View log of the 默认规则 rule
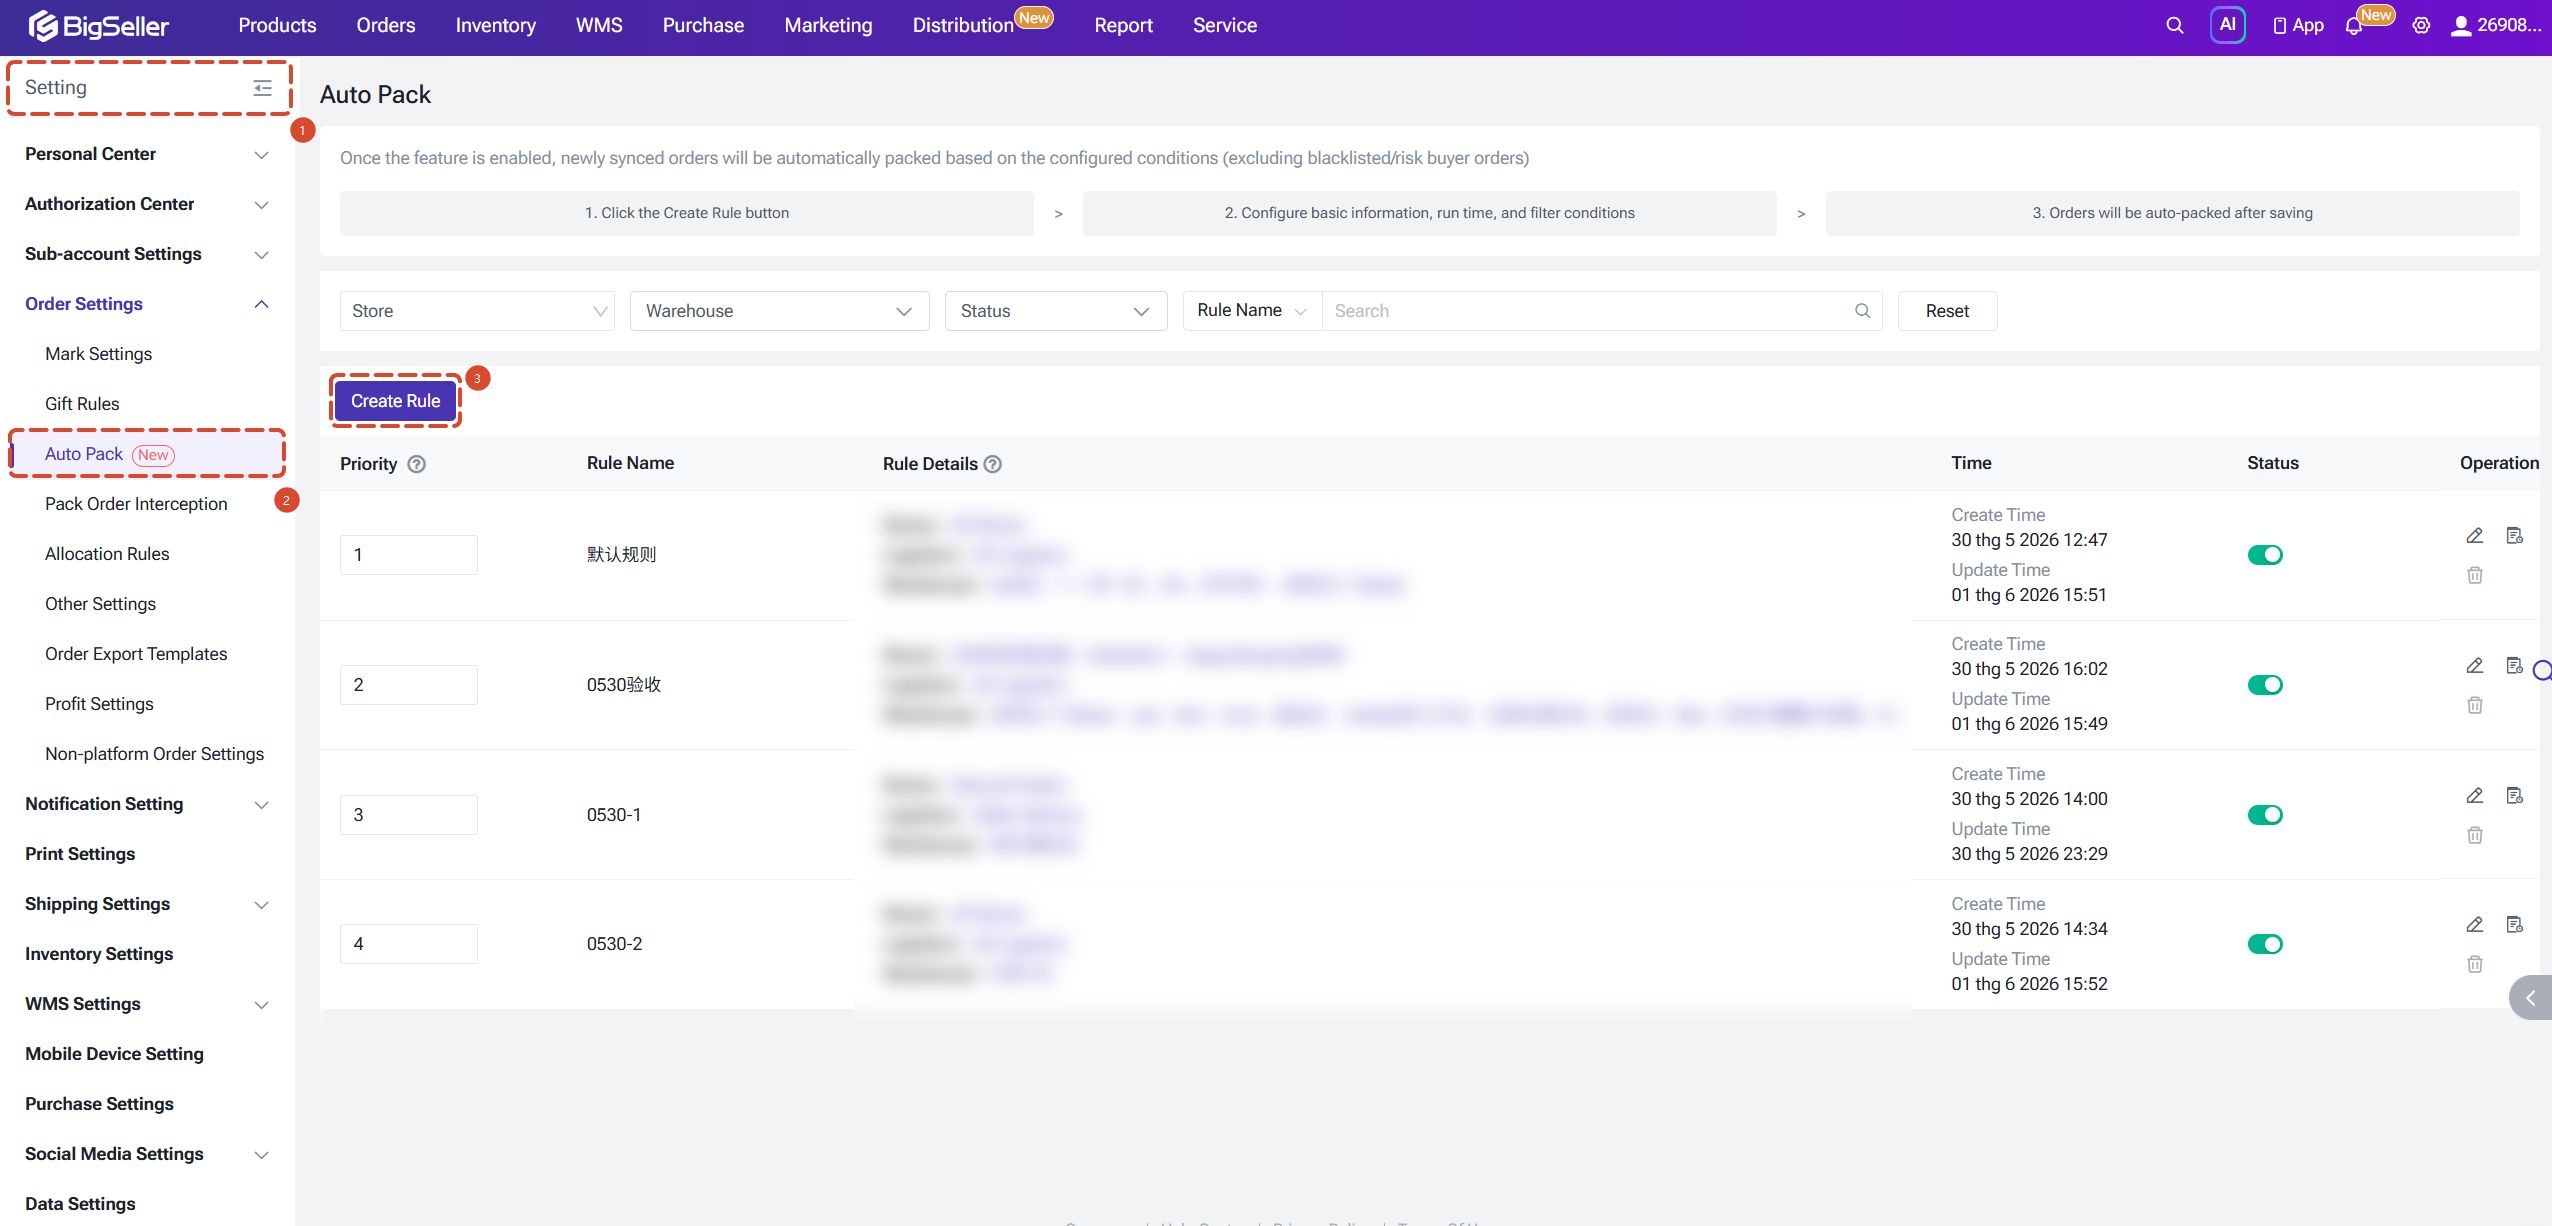The height and width of the screenshot is (1226, 2552). (x=2514, y=536)
